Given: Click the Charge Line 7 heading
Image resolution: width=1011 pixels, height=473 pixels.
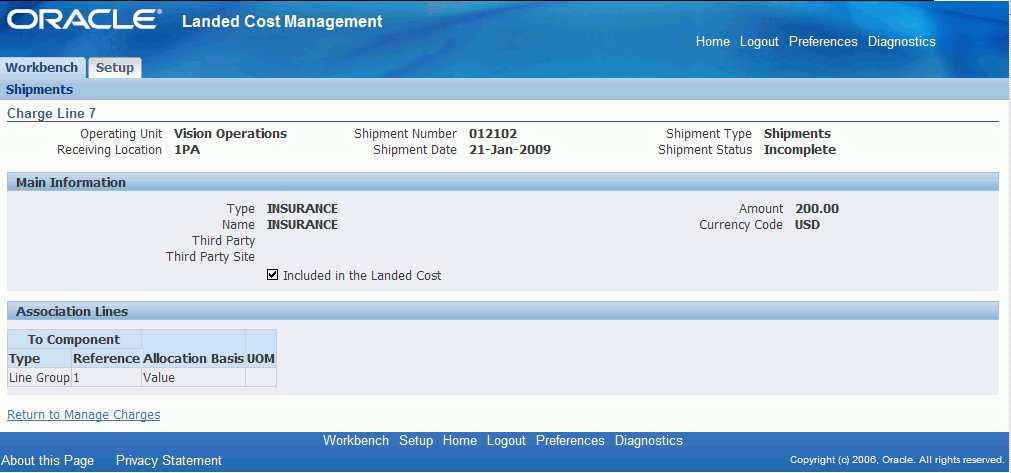Looking at the screenshot, I should [52, 113].
